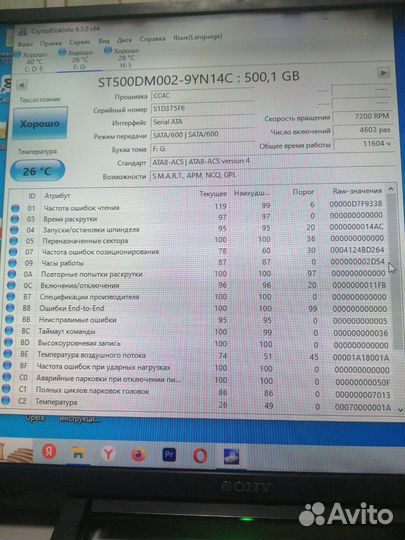Click status icon for Частота ошибок при ударных нагрузках
The width and height of the screenshot is (405, 540).
7,365
